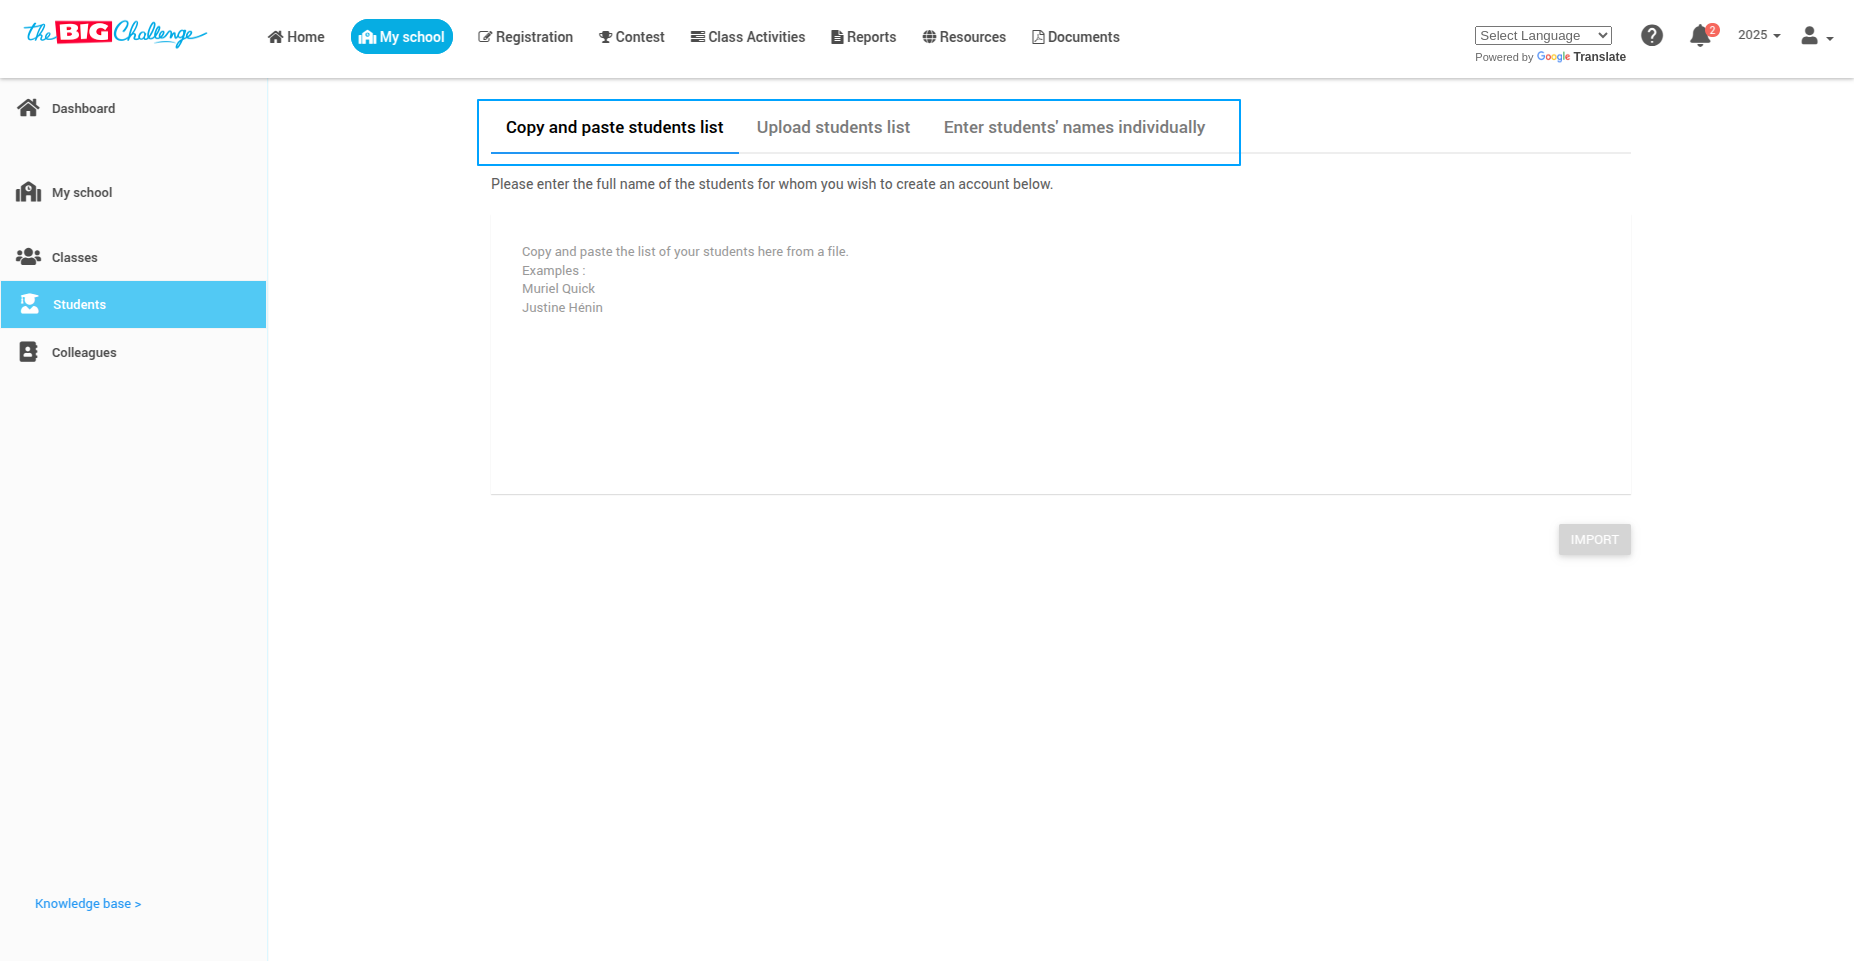The height and width of the screenshot is (961, 1854).
Task: Open the help question mark icon
Action: point(1652,36)
